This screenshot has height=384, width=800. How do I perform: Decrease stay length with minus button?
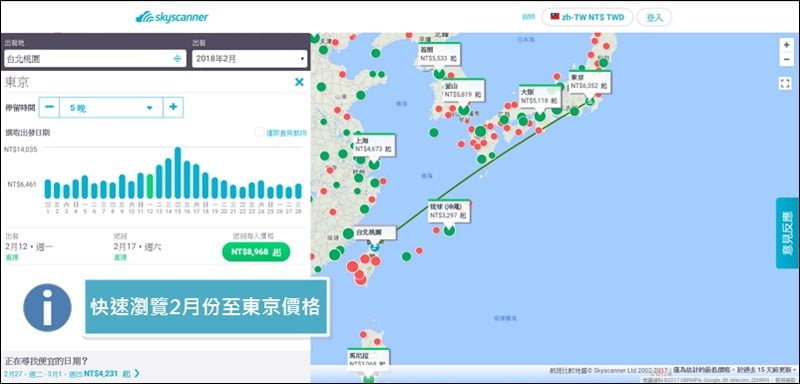[x=49, y=107]
